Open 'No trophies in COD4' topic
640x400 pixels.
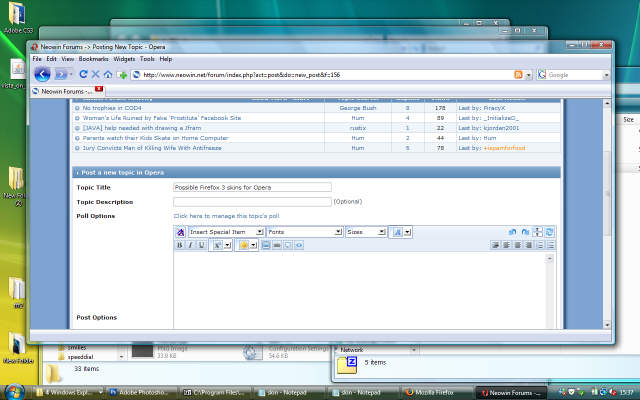click(x=112, y=108)
